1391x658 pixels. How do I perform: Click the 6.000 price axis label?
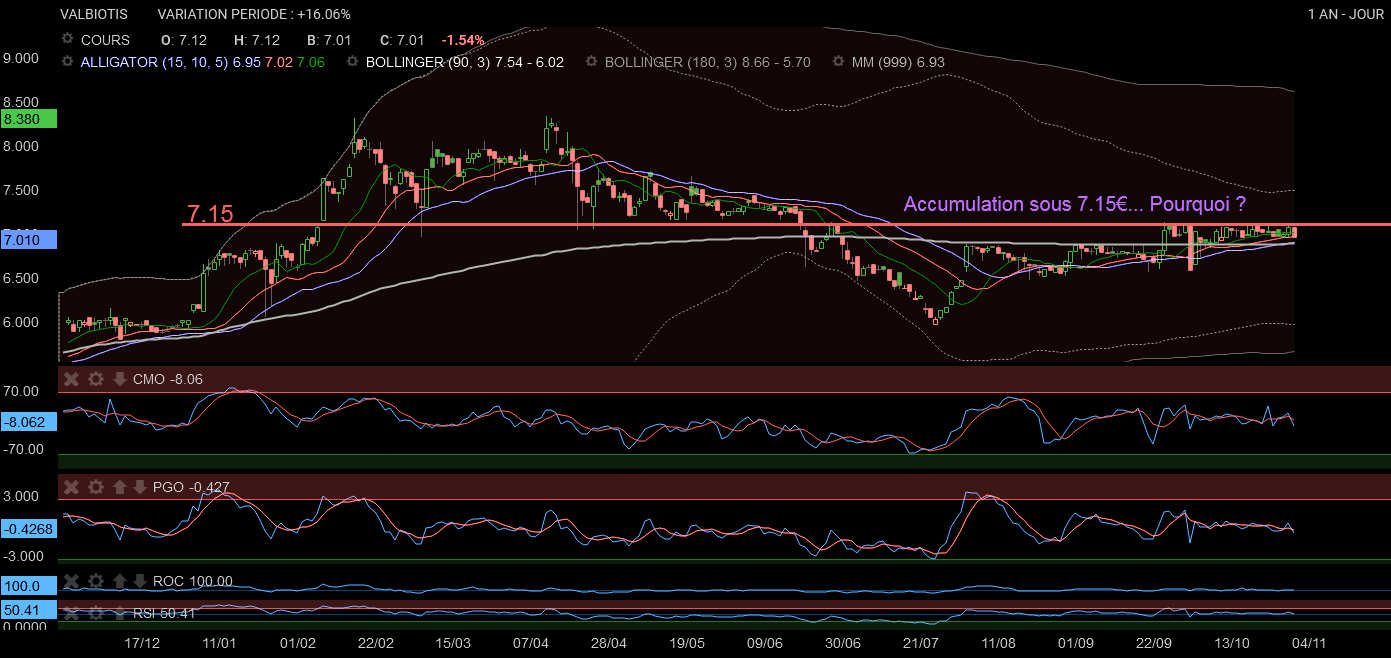coord(22,322)
